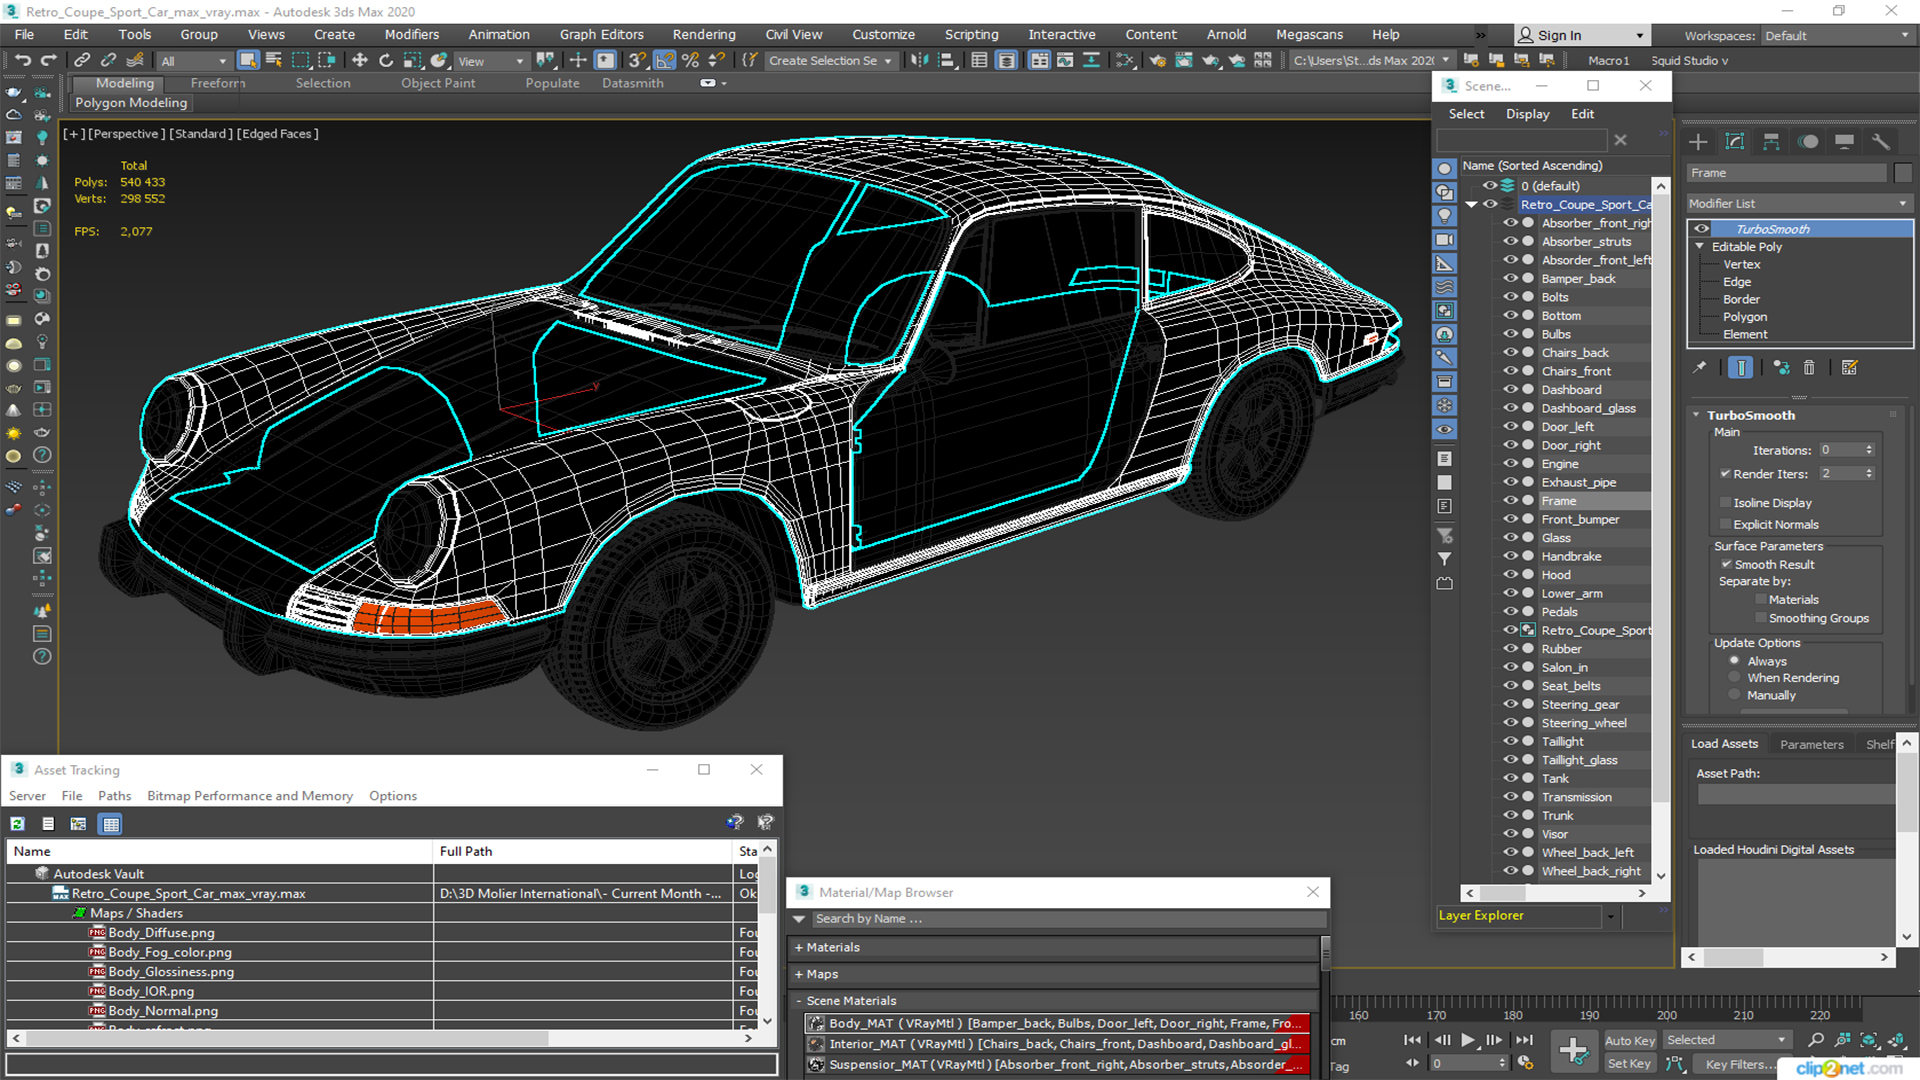Screen dimensions: 1920x1080
Task: Collapse the Editable Poly stack entry
Action: coord(1699,246)
